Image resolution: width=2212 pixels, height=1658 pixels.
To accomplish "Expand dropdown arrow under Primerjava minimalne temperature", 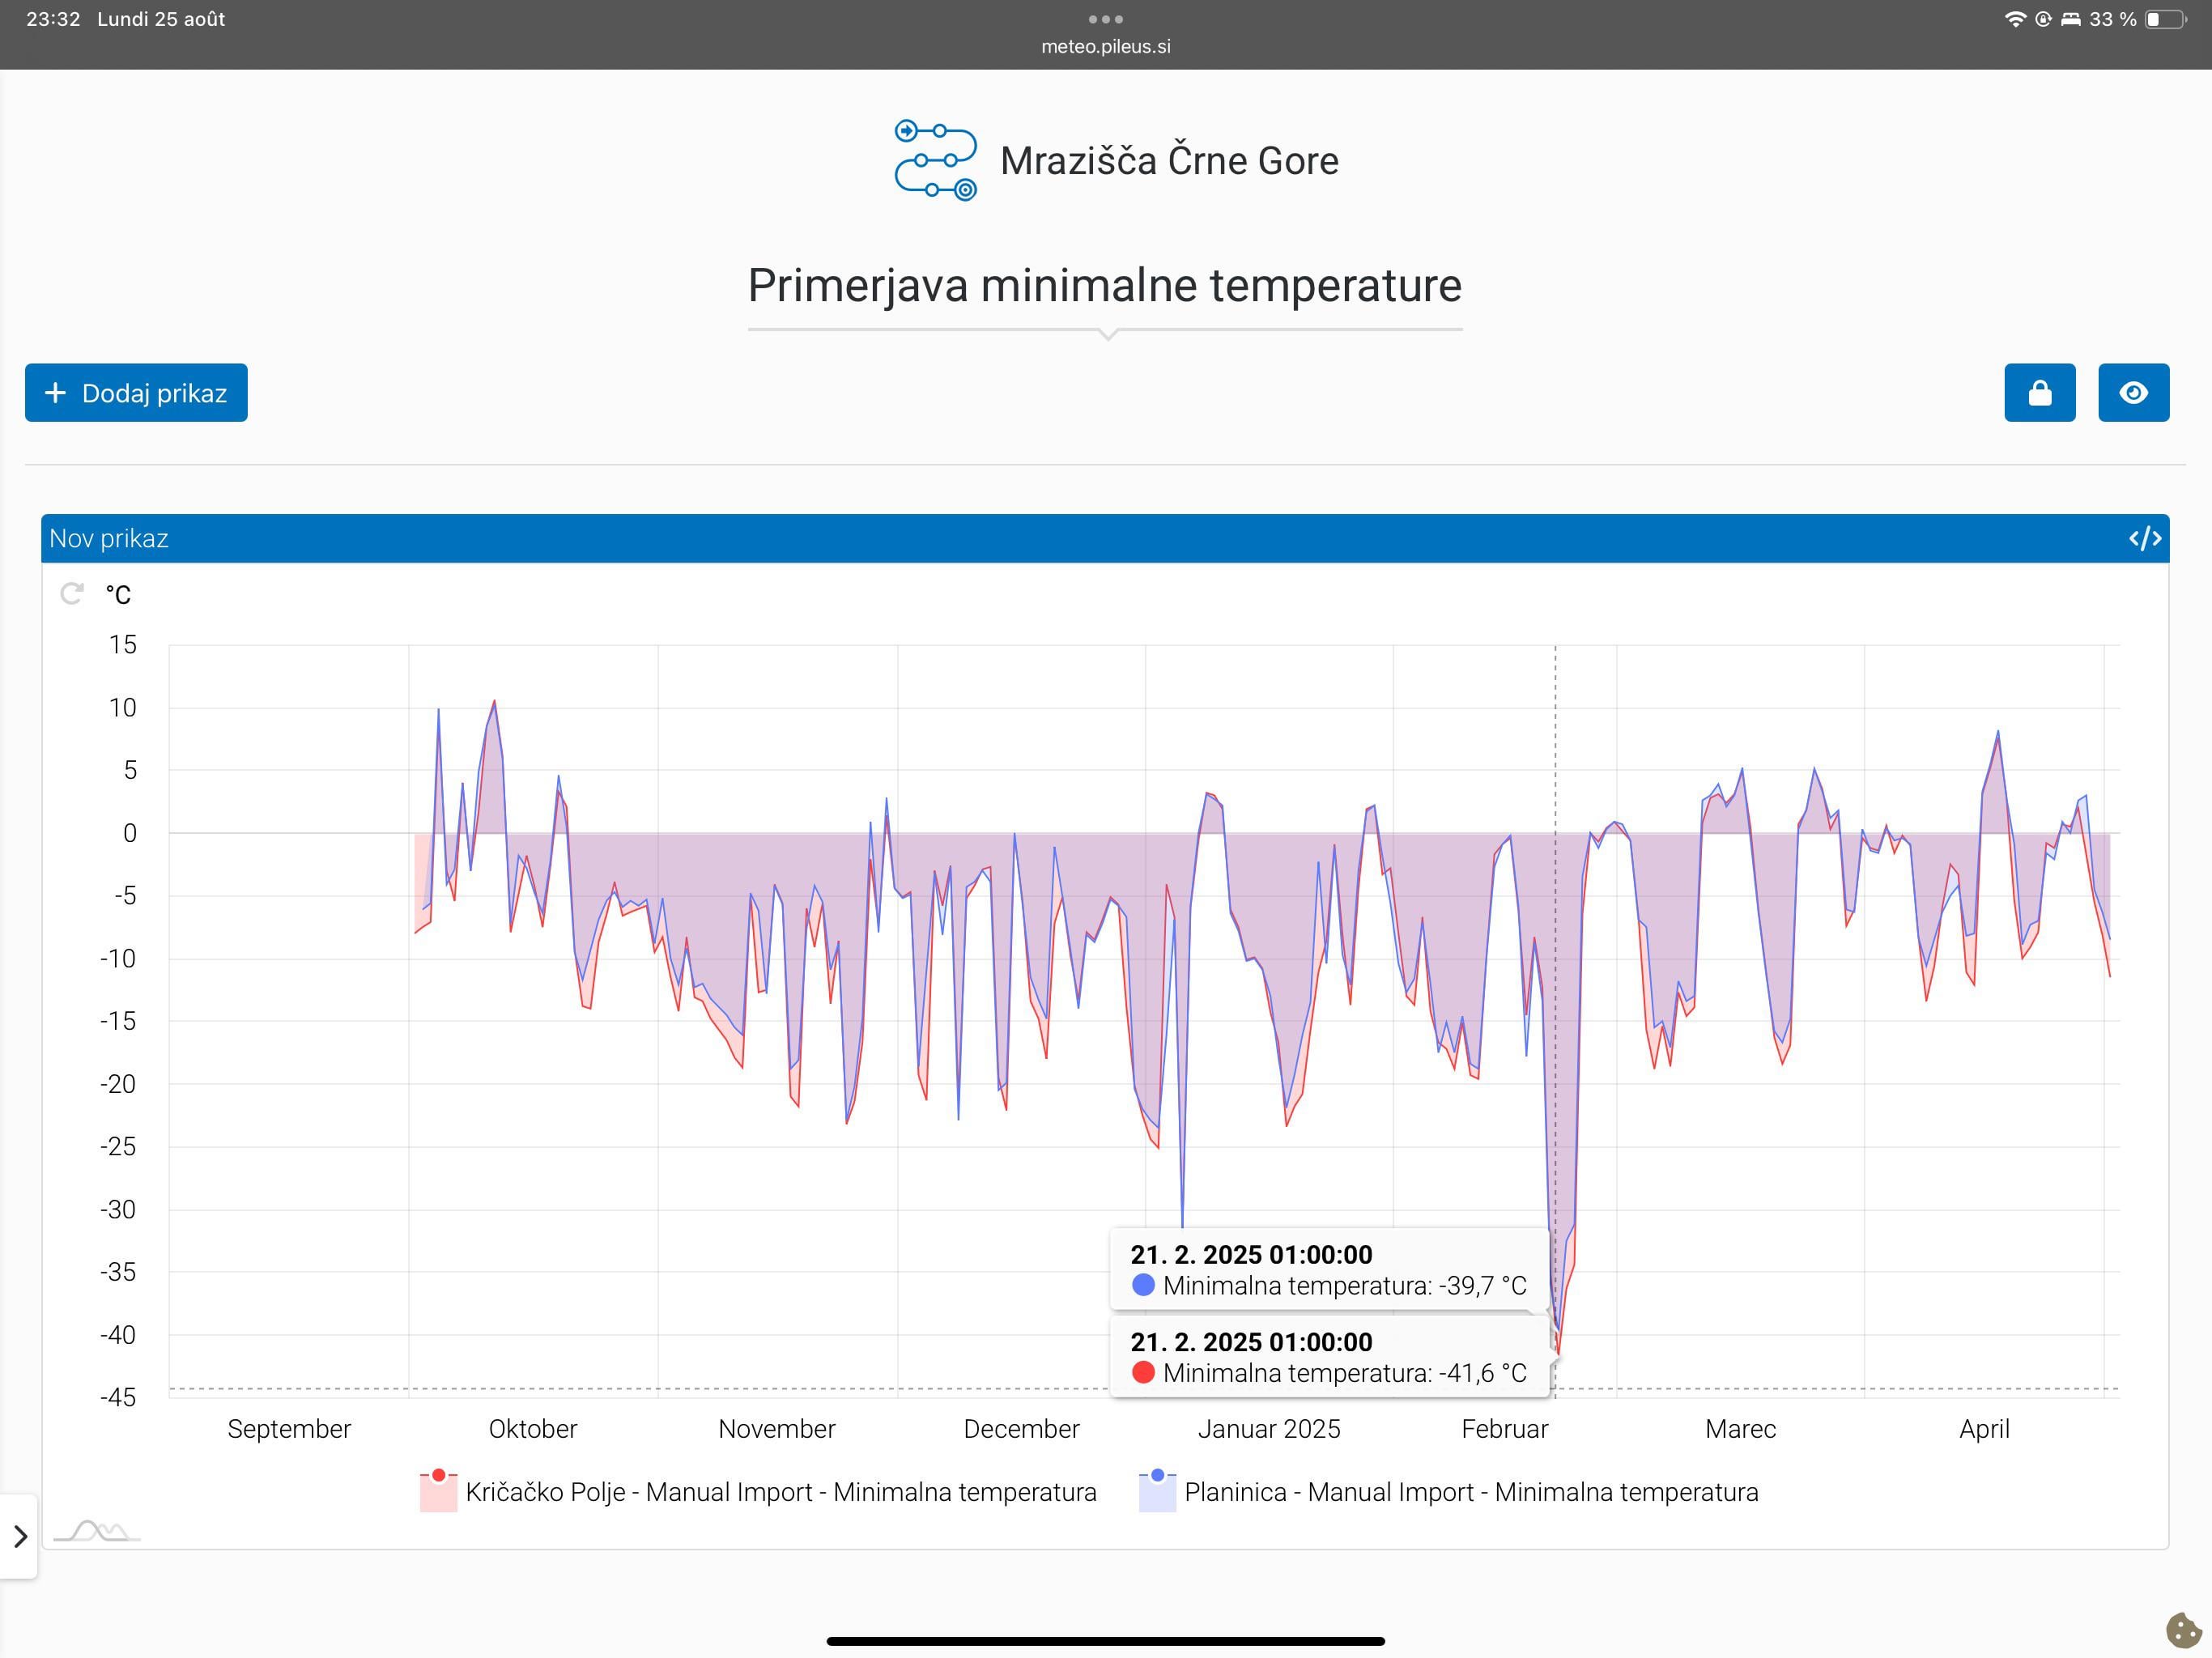I will click(x=1106, y=335).
